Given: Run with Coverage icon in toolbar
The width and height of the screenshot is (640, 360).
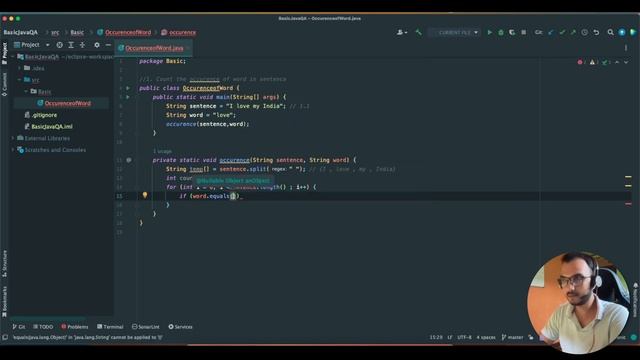Looking at the screenshot, I should [512, 32].
